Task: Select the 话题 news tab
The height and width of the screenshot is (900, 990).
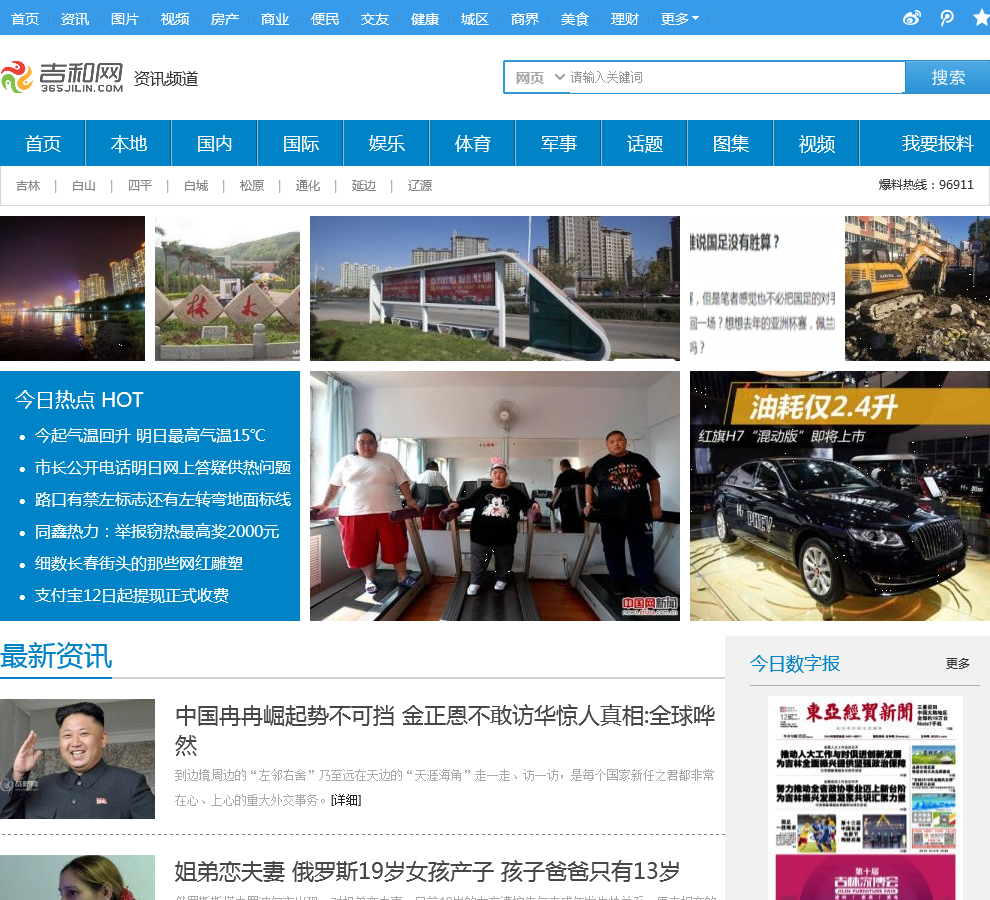Action: [645, 143]
